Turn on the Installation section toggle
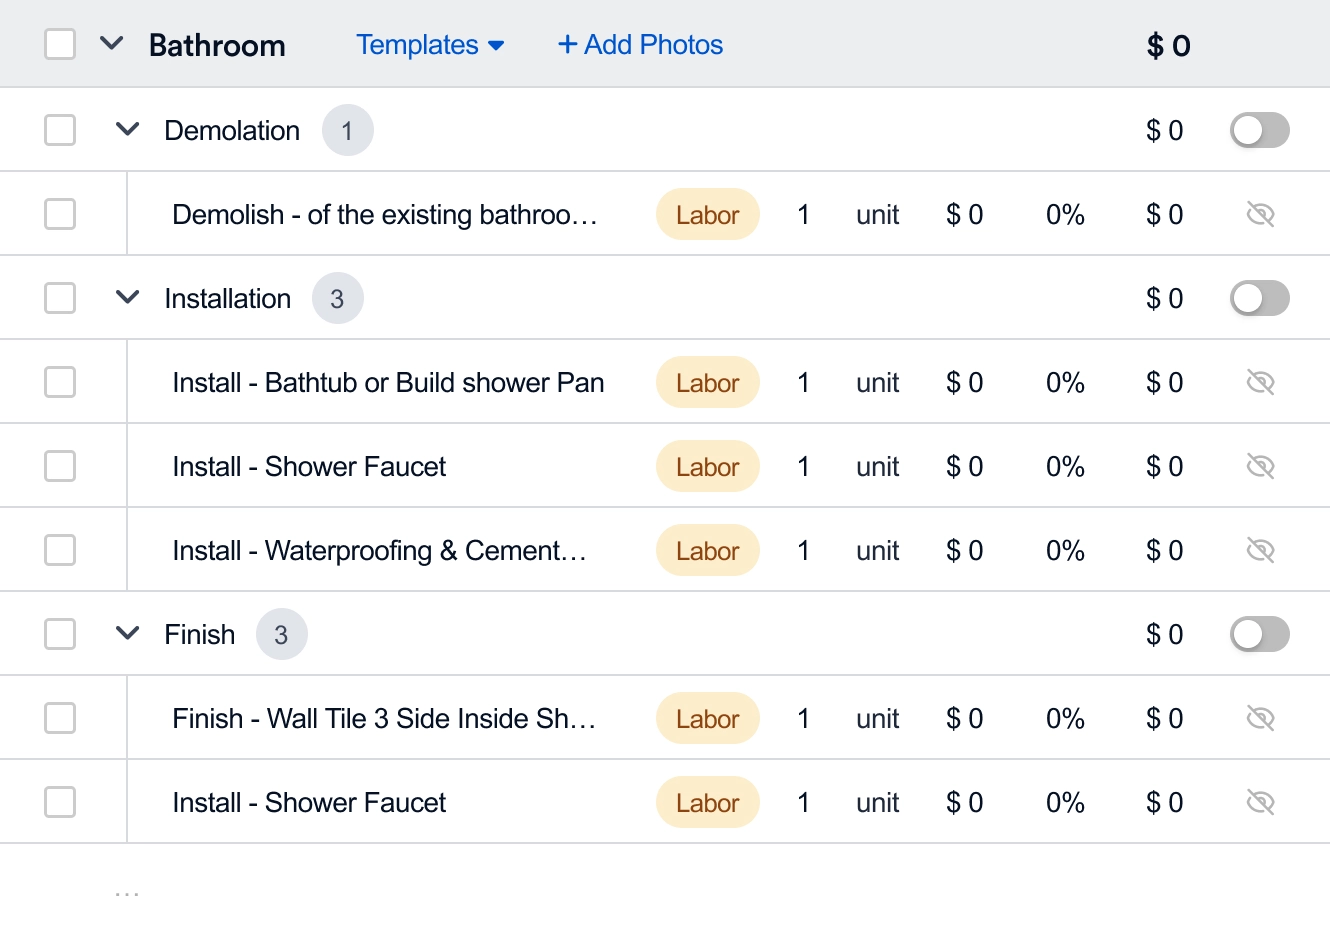The image size is (1330, 928). click(x=1259, y=298)
